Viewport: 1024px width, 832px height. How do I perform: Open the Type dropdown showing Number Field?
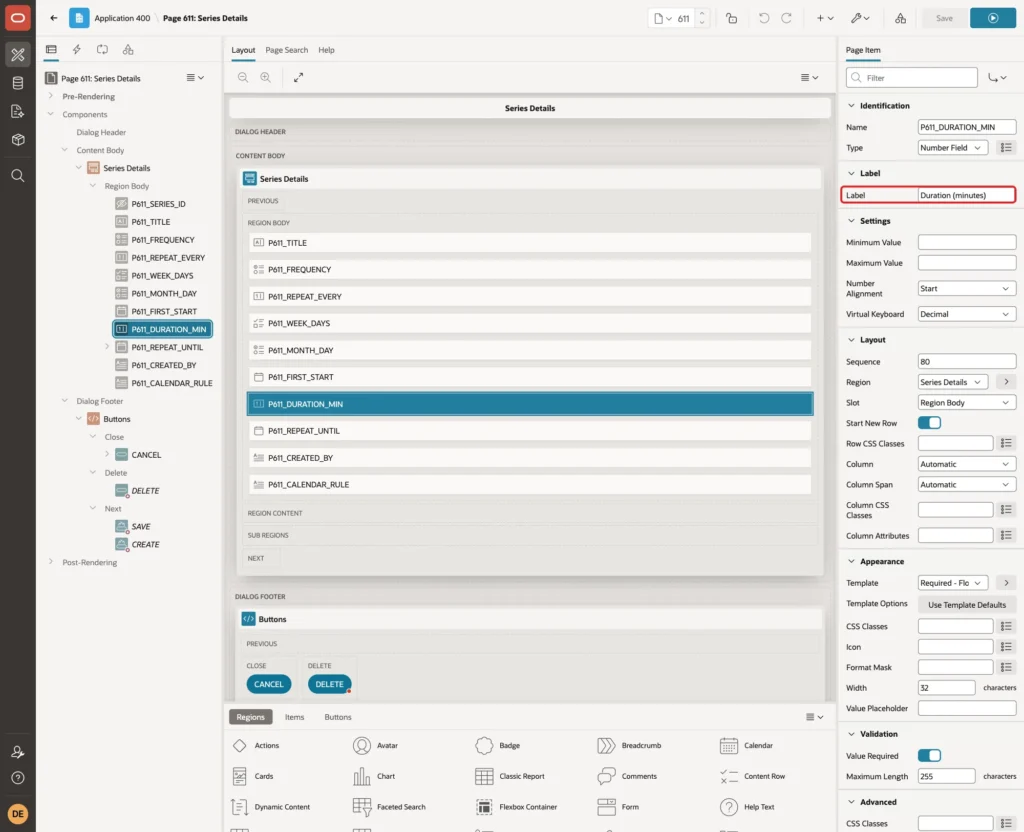click(952, 148)
